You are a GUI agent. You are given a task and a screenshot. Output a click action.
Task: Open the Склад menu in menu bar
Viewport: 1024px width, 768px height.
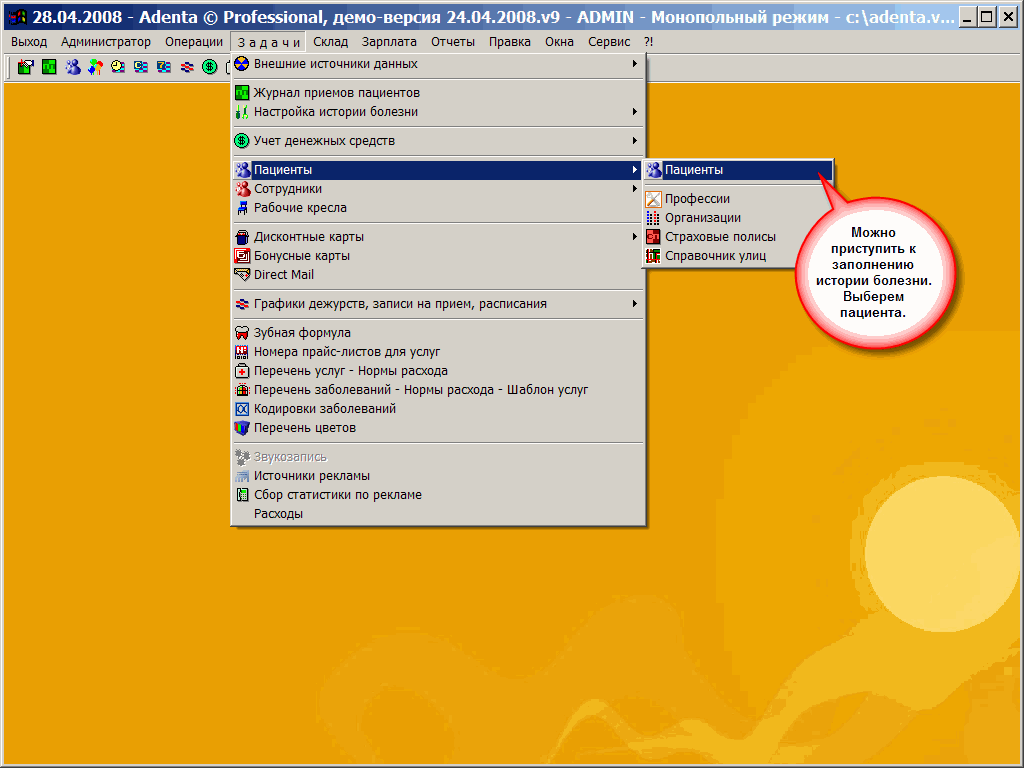pyautogui.click(x=330, y=42)
